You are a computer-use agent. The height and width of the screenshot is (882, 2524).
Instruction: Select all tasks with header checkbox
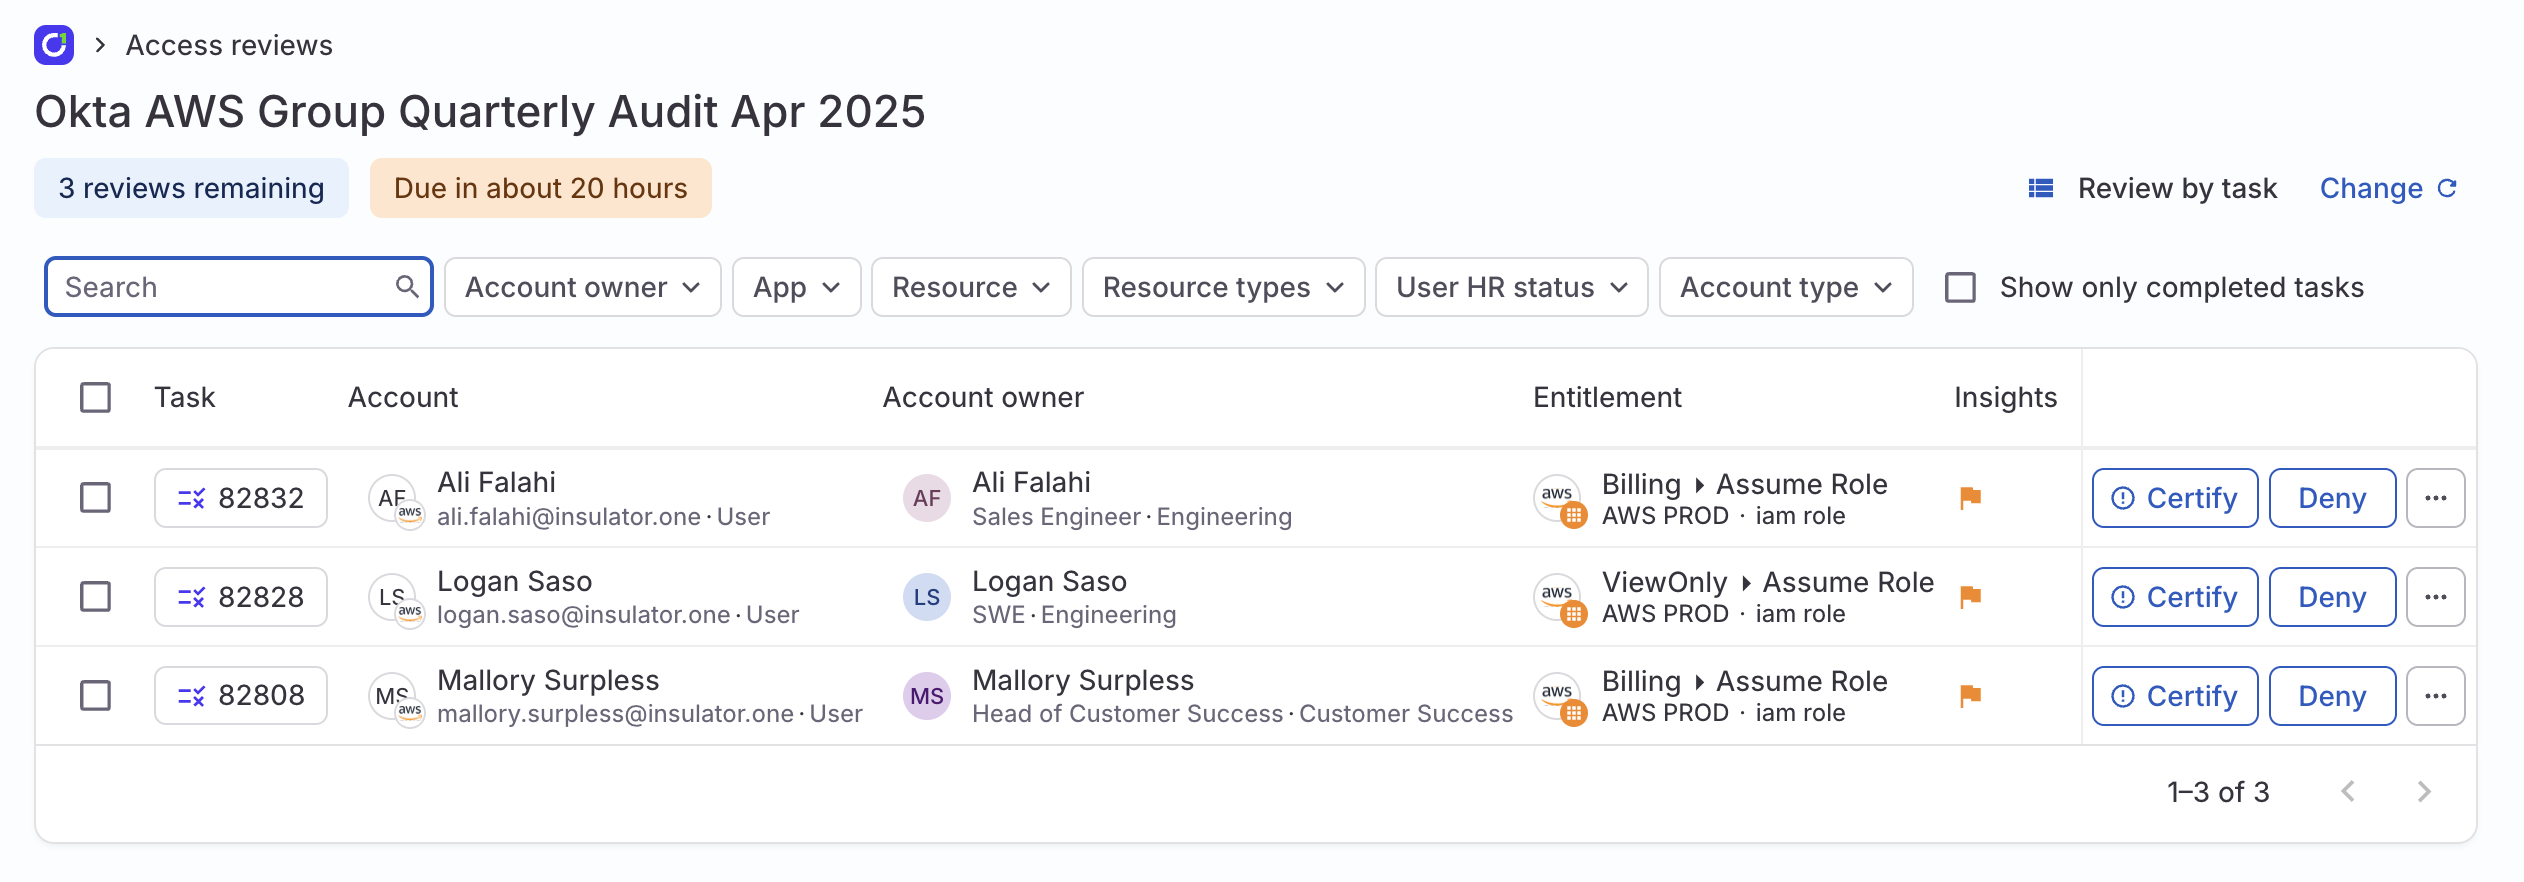click(x=95, y=398)
